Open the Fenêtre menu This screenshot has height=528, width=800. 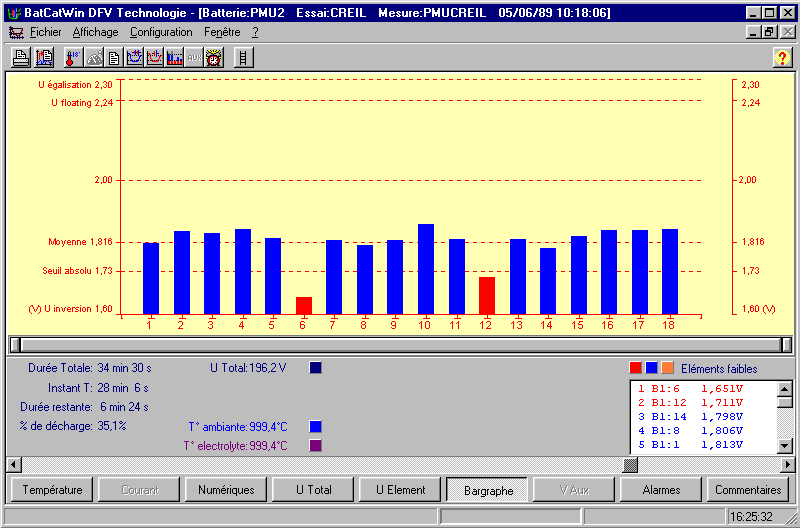click(x=222, y=32)
